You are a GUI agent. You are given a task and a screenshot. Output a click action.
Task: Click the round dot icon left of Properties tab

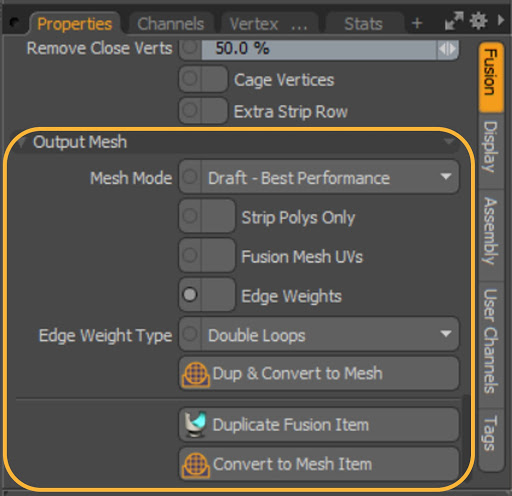click(15, 23)
